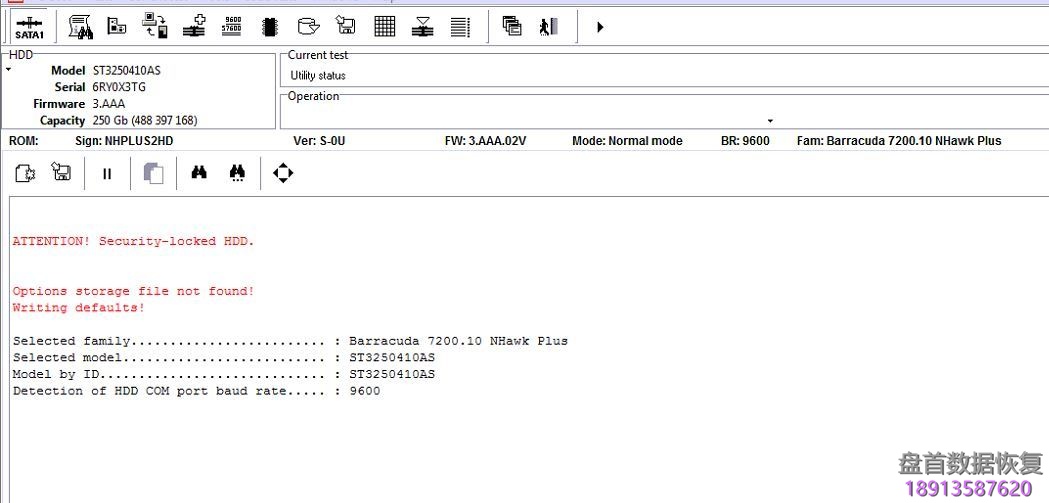Click the SATA1 port selection icon
Image resolution: width=1049 pixels, height=503 pixels.
coord(29,27)
